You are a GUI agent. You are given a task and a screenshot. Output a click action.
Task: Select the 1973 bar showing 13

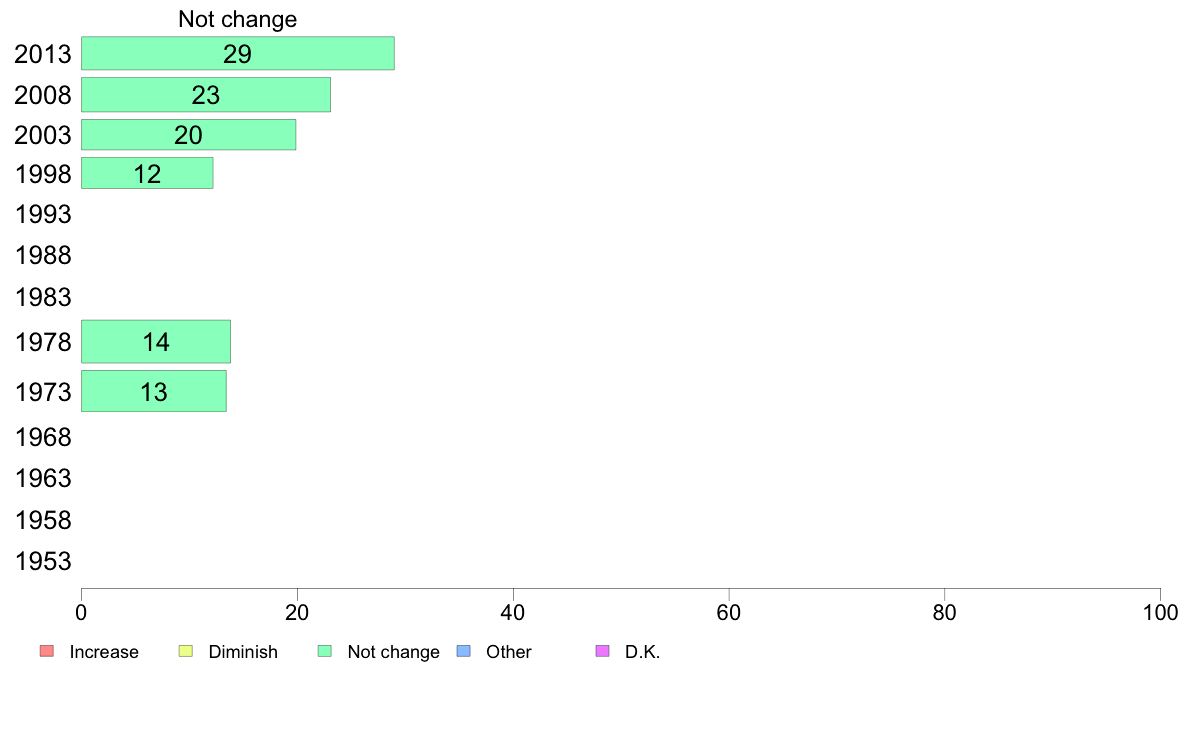pos(154,391)
